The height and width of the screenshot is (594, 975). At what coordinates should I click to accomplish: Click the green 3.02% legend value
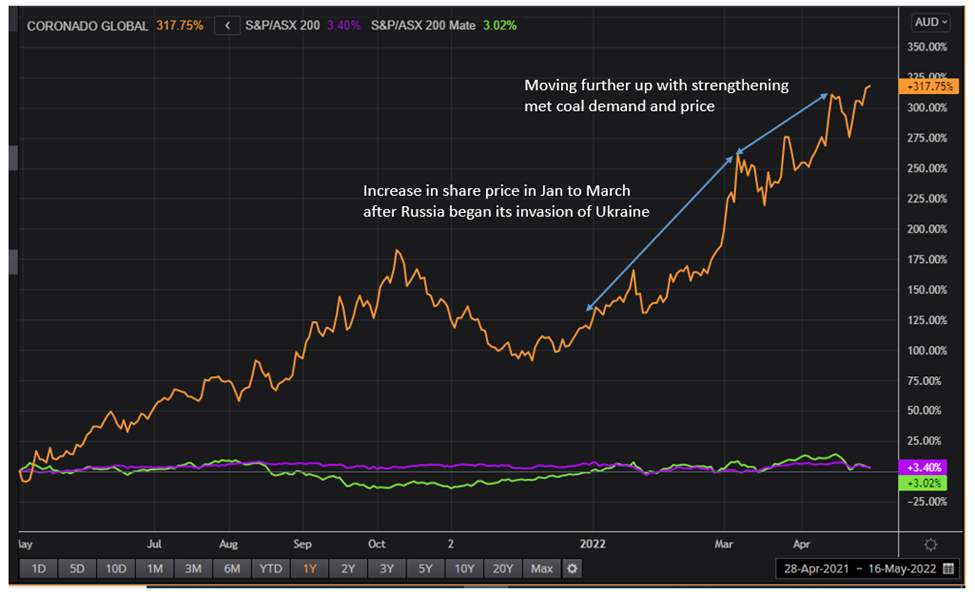click(x=500, y=26)
